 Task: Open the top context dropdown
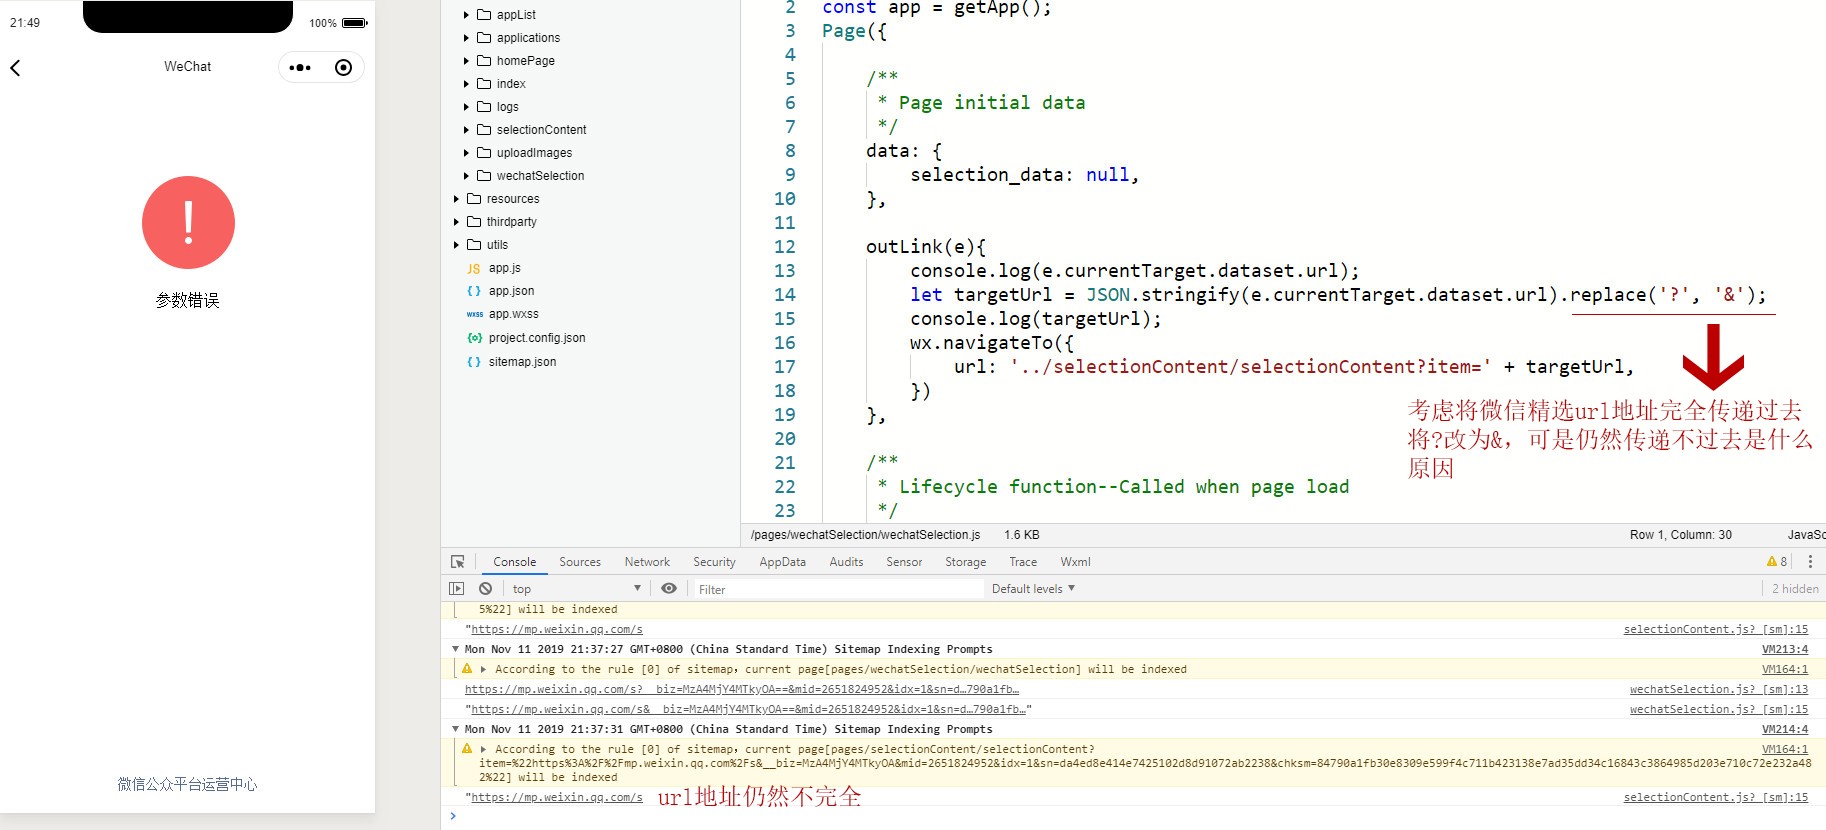tap(576, 589)
